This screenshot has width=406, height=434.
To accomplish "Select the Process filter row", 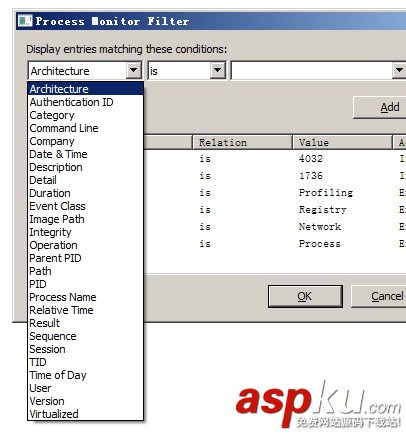I will click(x=275, y=244).
